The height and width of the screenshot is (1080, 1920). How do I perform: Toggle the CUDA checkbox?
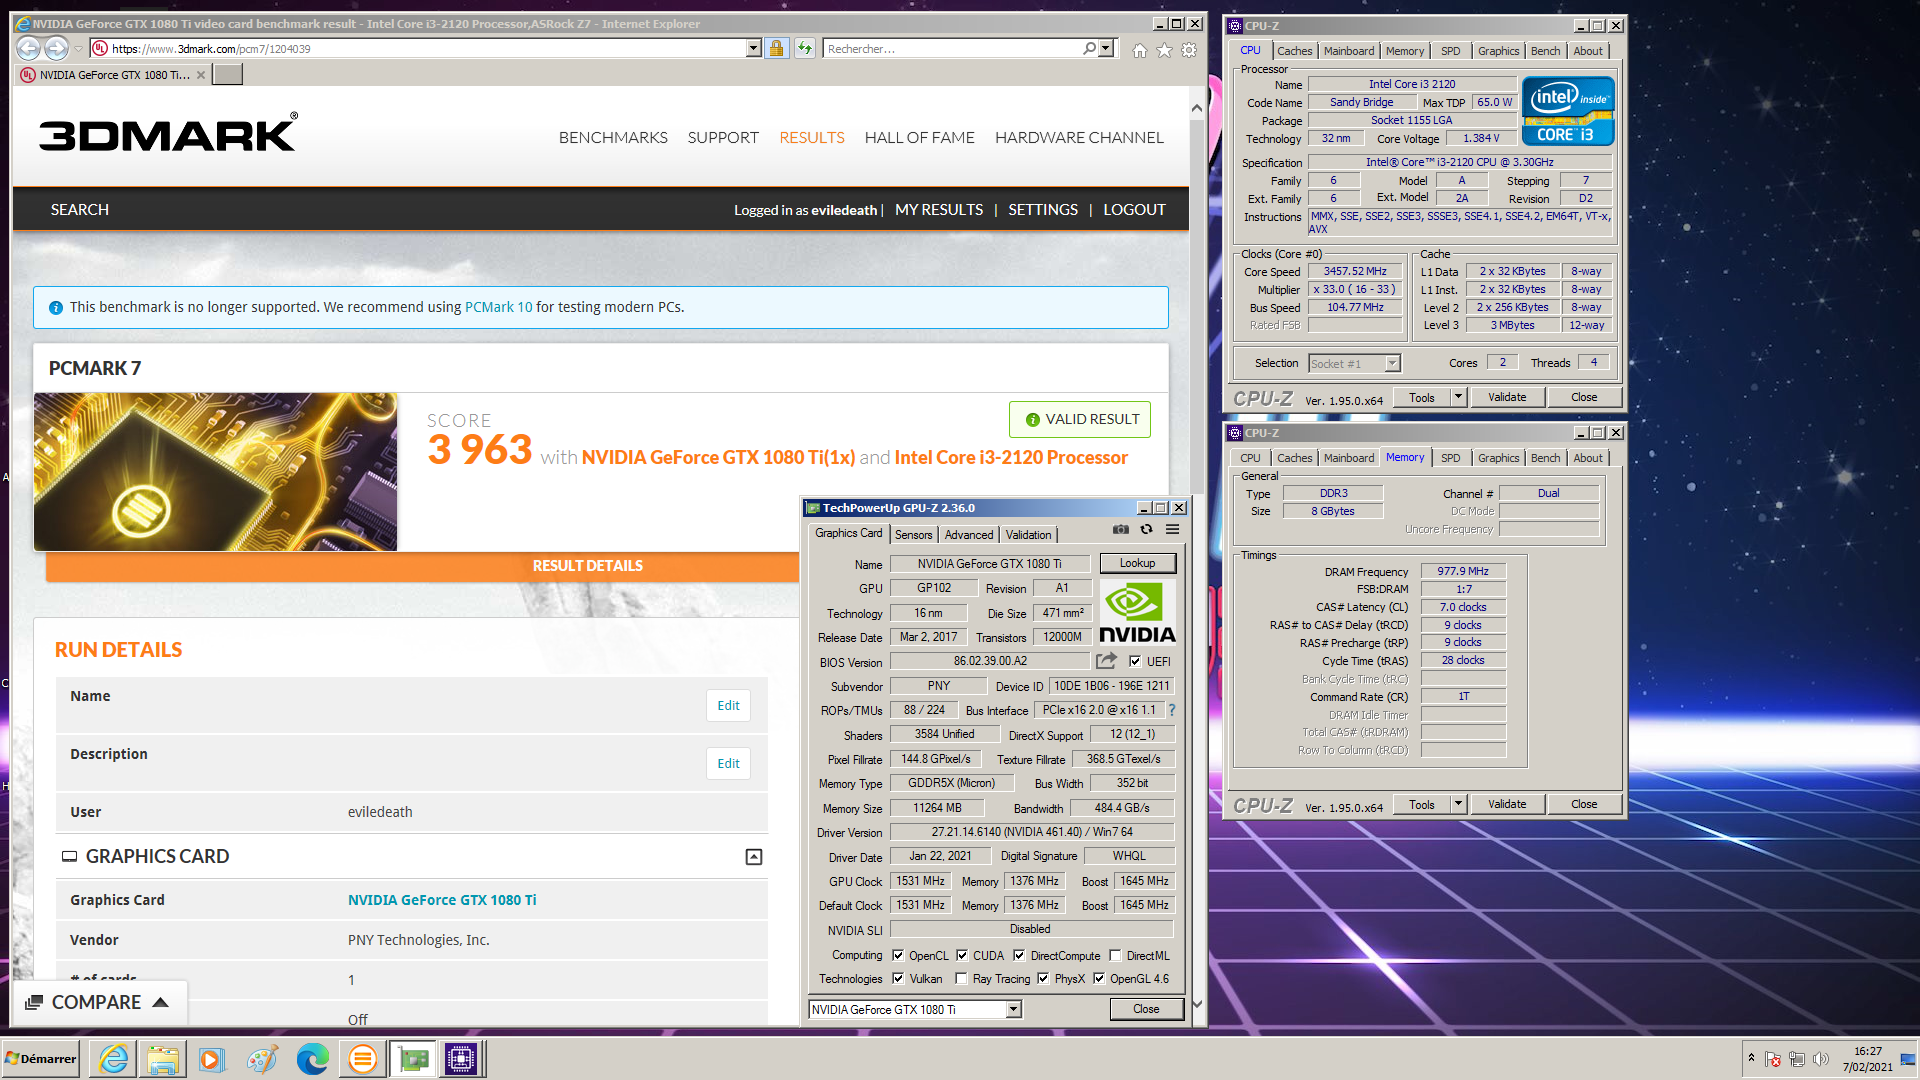coord(962,955)
